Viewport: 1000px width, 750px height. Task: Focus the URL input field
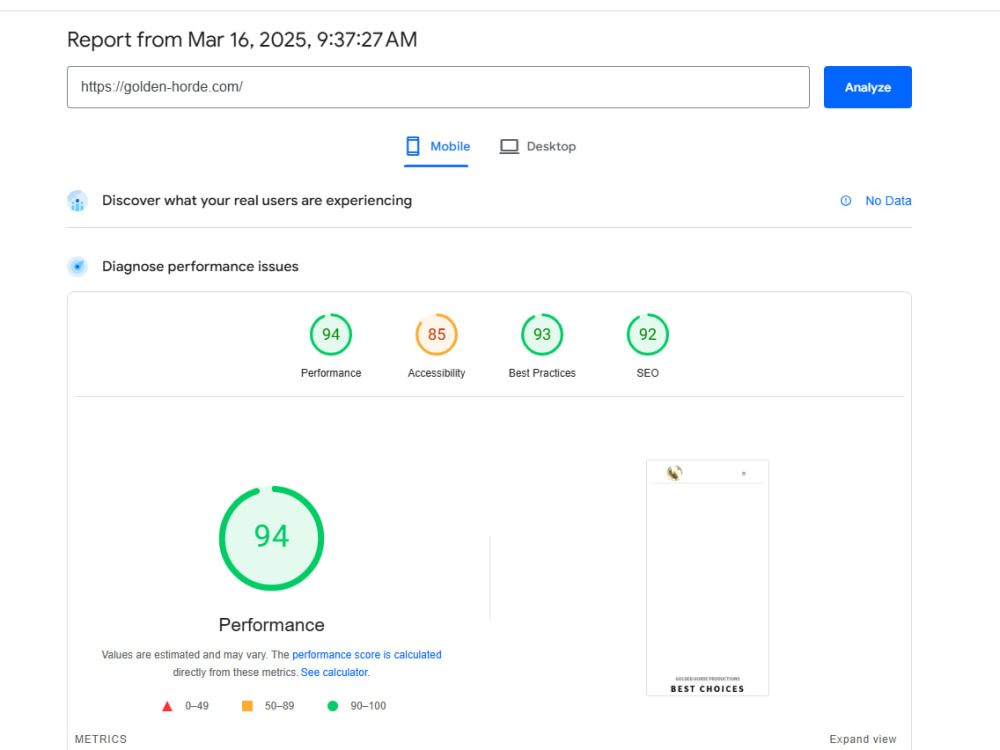pyautogui.click(x=438, y=87)
